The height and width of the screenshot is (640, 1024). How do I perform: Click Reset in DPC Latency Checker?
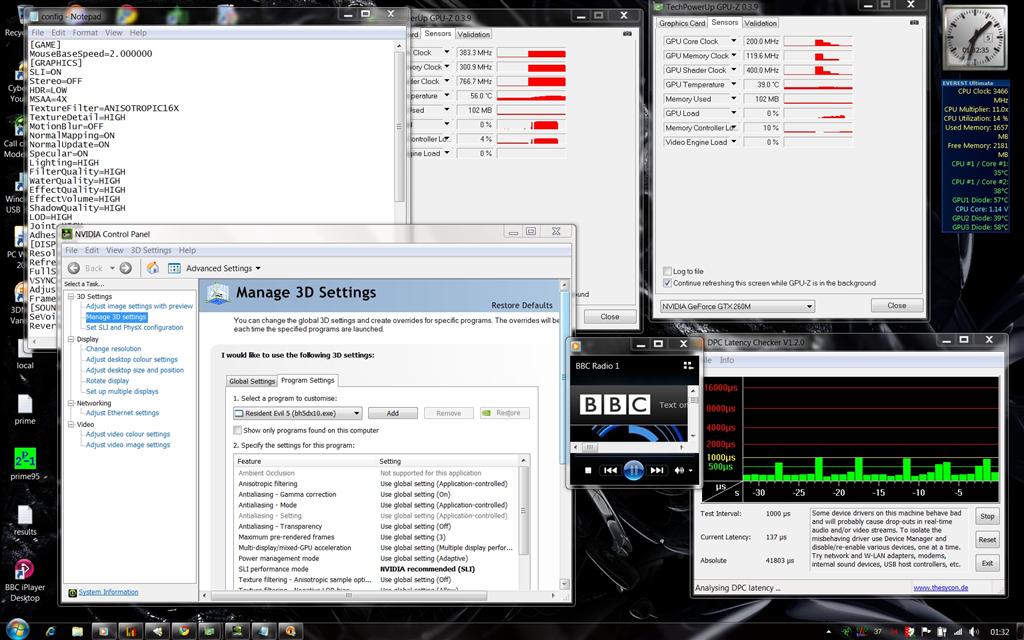click(987, 539)
